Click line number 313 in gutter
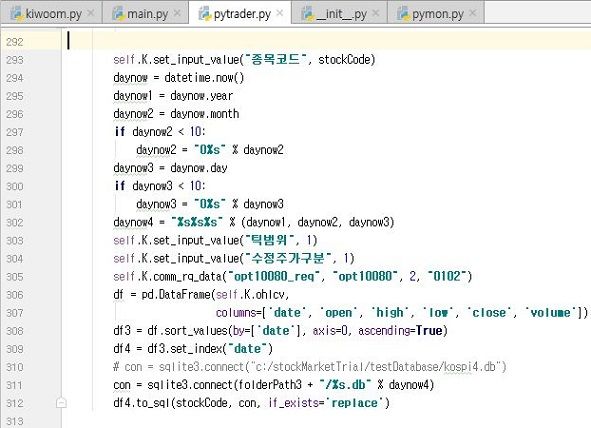The image size is (591, 428). point(15,421)
